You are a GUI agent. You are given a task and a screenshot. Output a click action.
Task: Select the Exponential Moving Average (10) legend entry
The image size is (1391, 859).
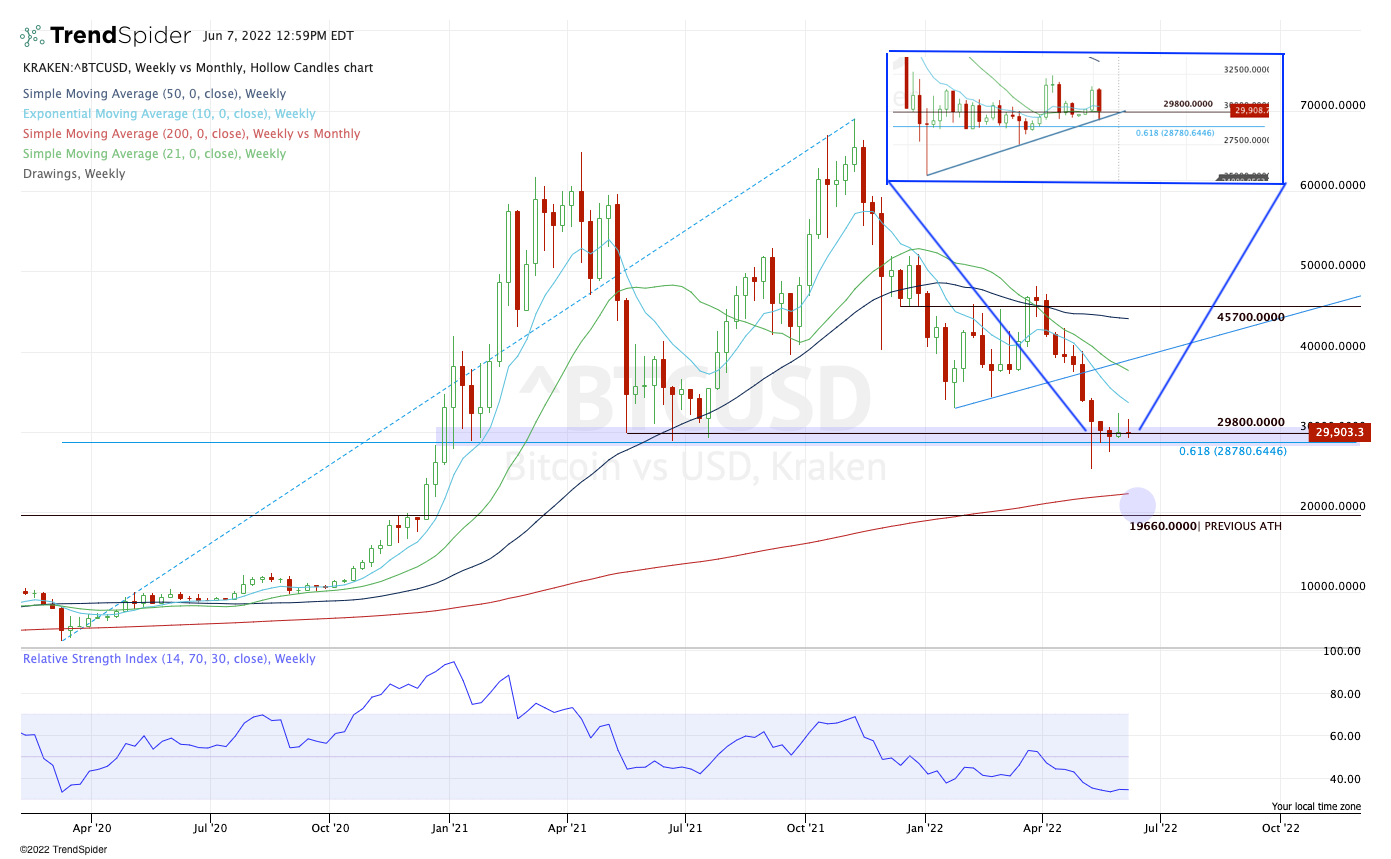169,114
